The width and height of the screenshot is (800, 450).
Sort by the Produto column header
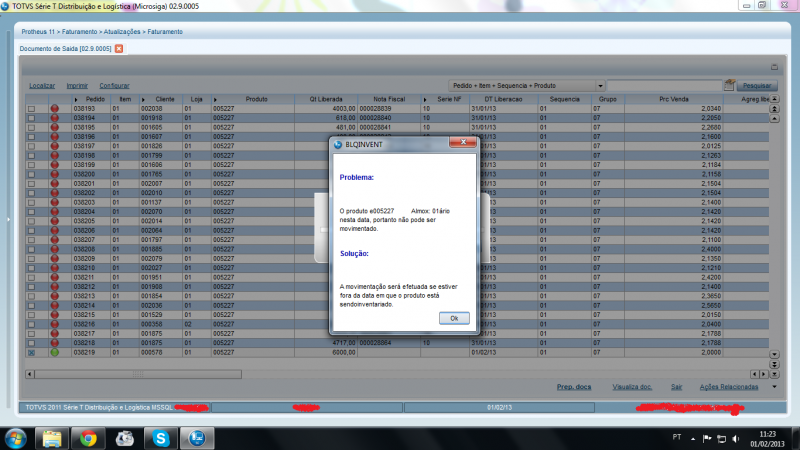point(253,99)
